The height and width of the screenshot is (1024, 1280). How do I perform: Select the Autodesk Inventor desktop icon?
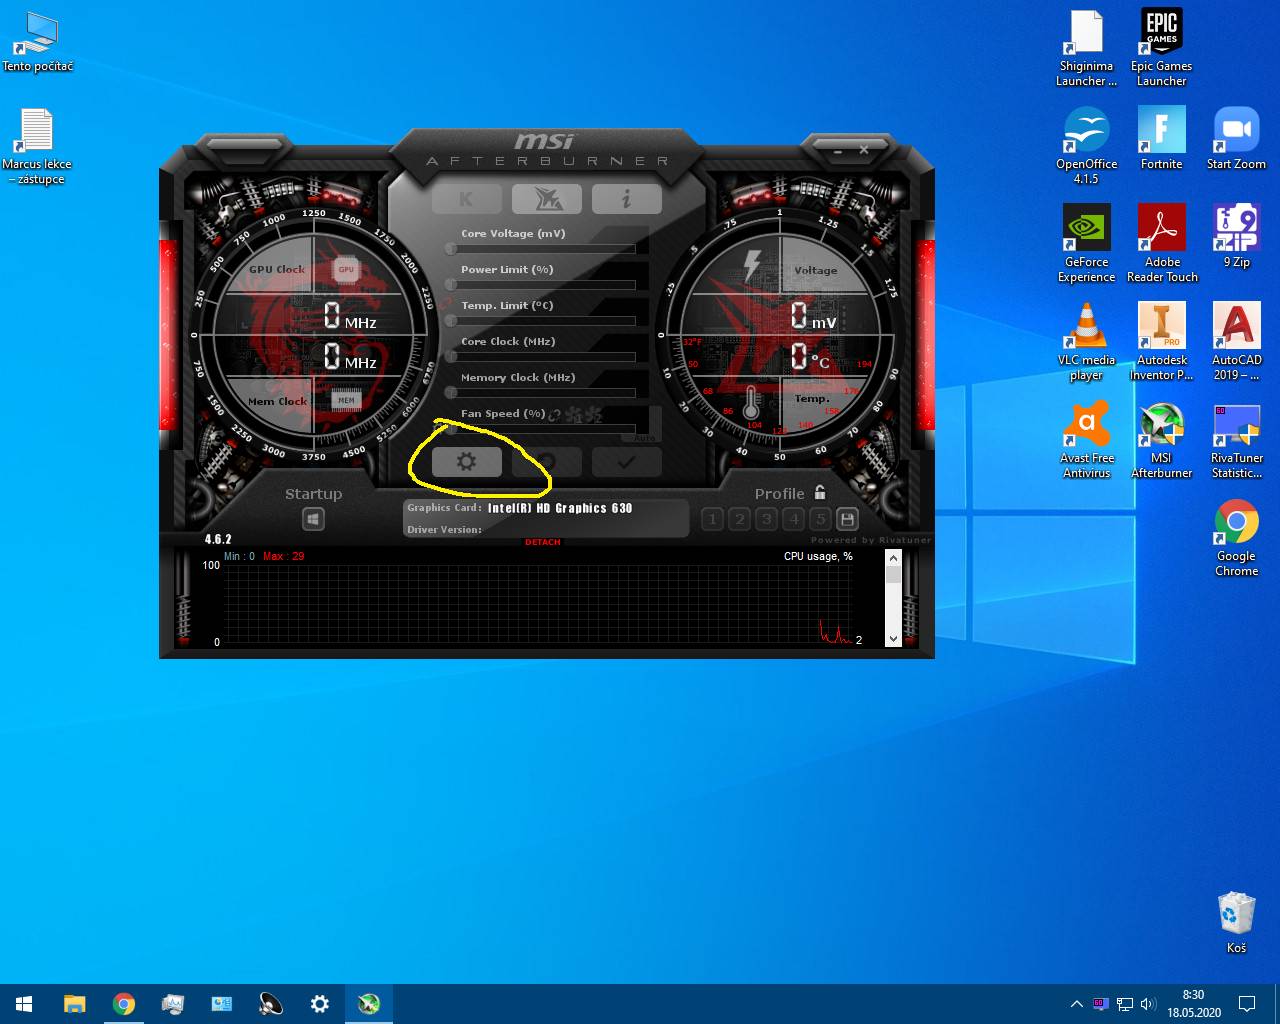(x=1161, y=342)
